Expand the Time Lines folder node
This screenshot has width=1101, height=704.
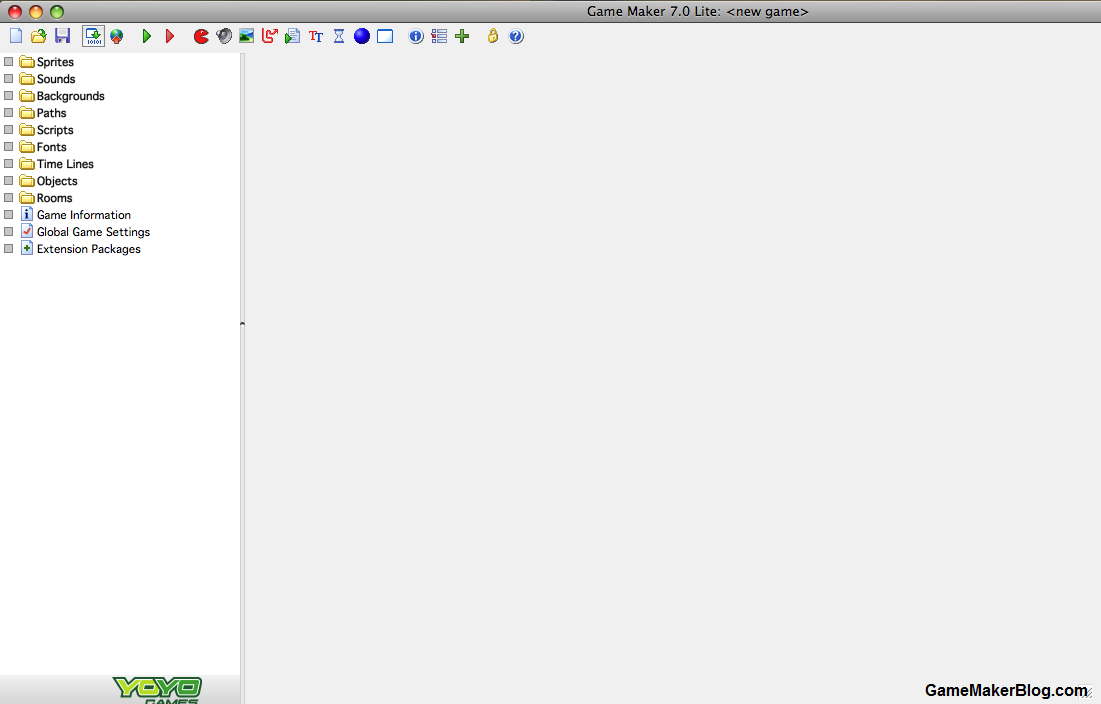pyautogui.click(x=8, y=164)
